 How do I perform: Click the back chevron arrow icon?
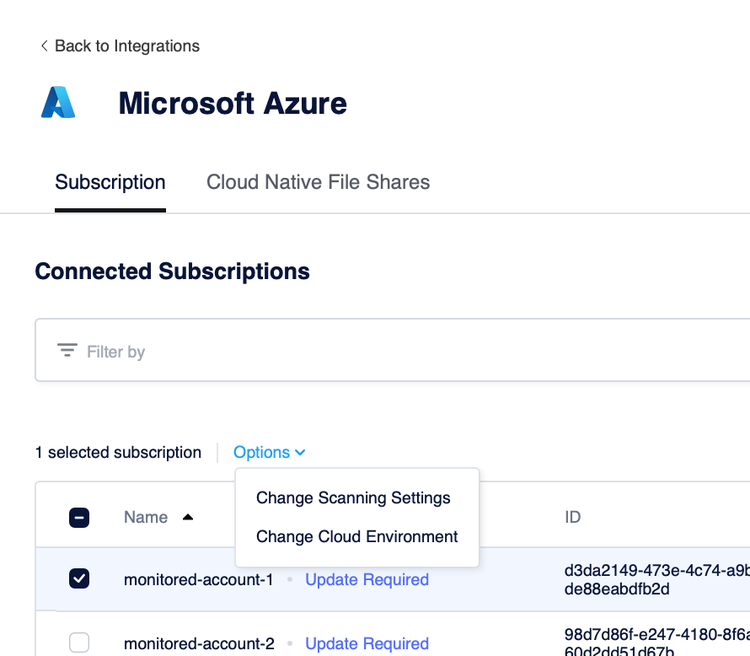pyautogui.click(x=44, y=46)
